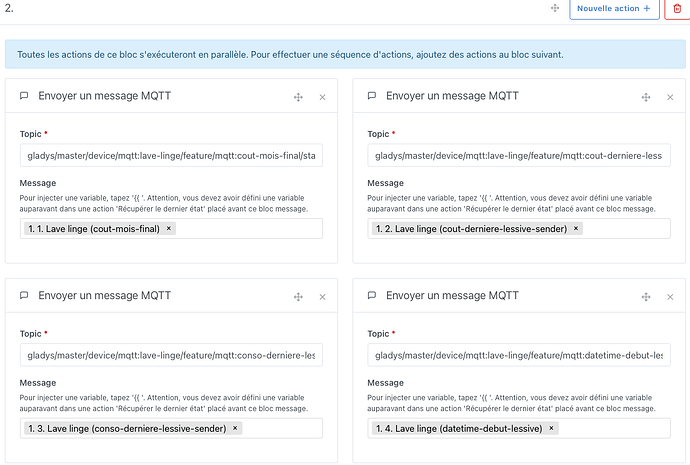Edit the topic field containing datetime-debut
Image resolution: width=690 pixels, height=465 pixels.
point(519,355)
